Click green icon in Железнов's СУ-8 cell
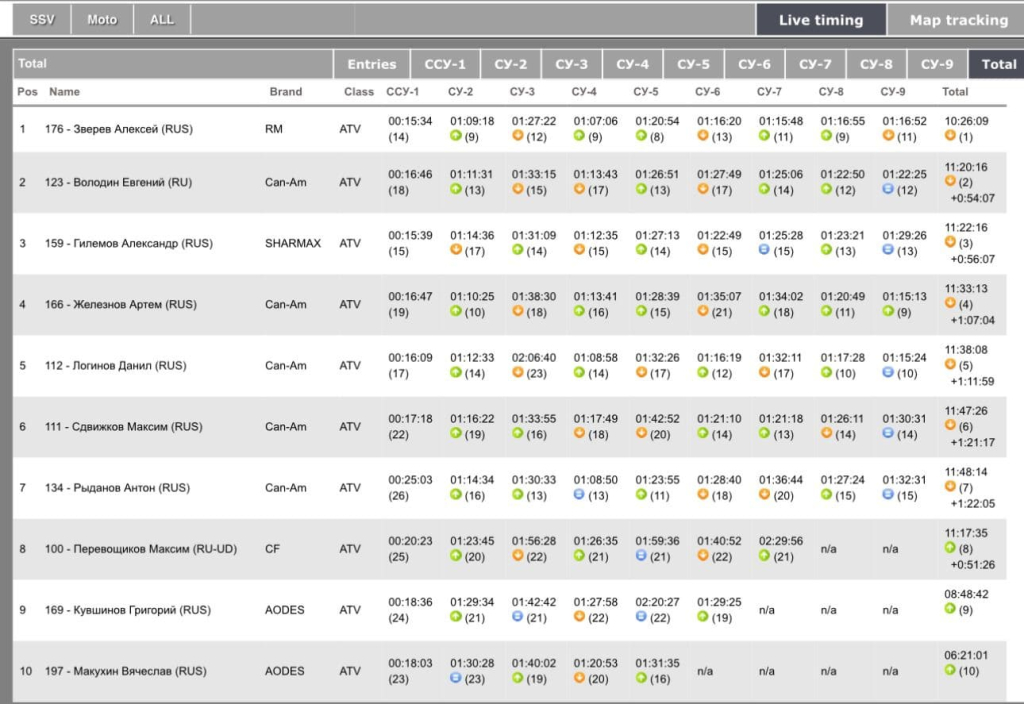1024x704 pixels. coord(826,311)
